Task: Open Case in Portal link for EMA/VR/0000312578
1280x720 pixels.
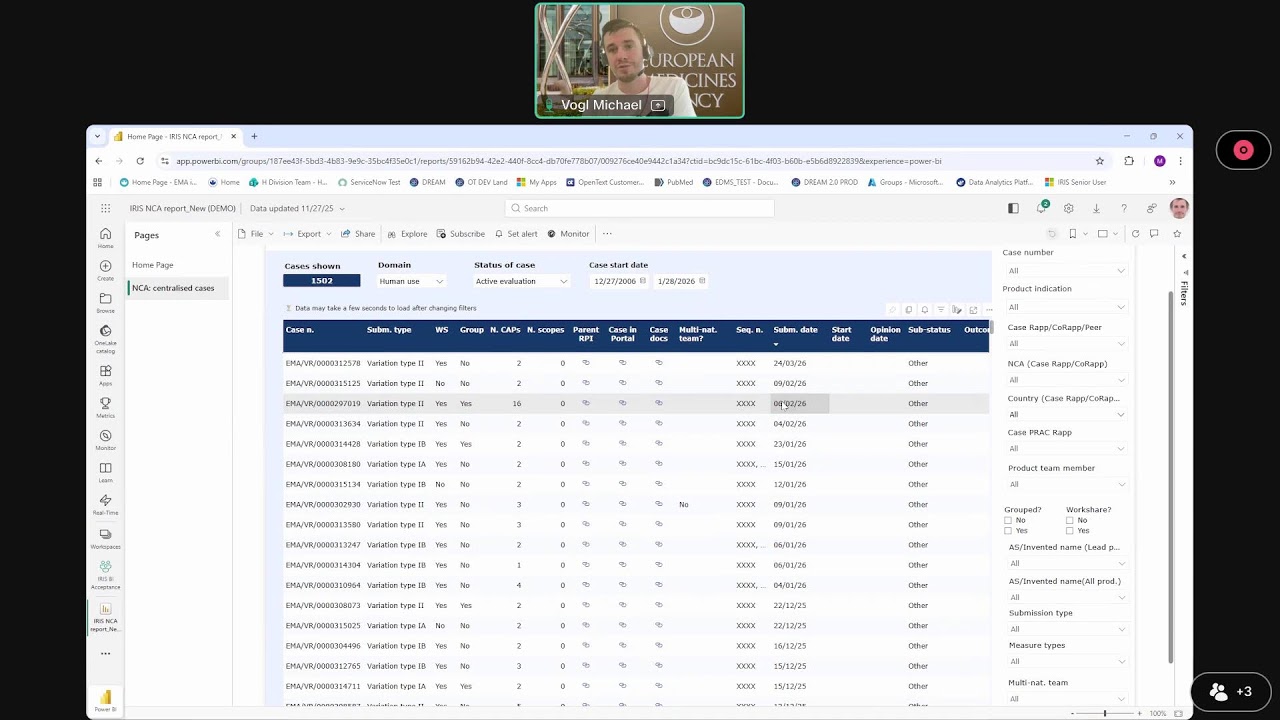Action: click(x=622, y=363)
